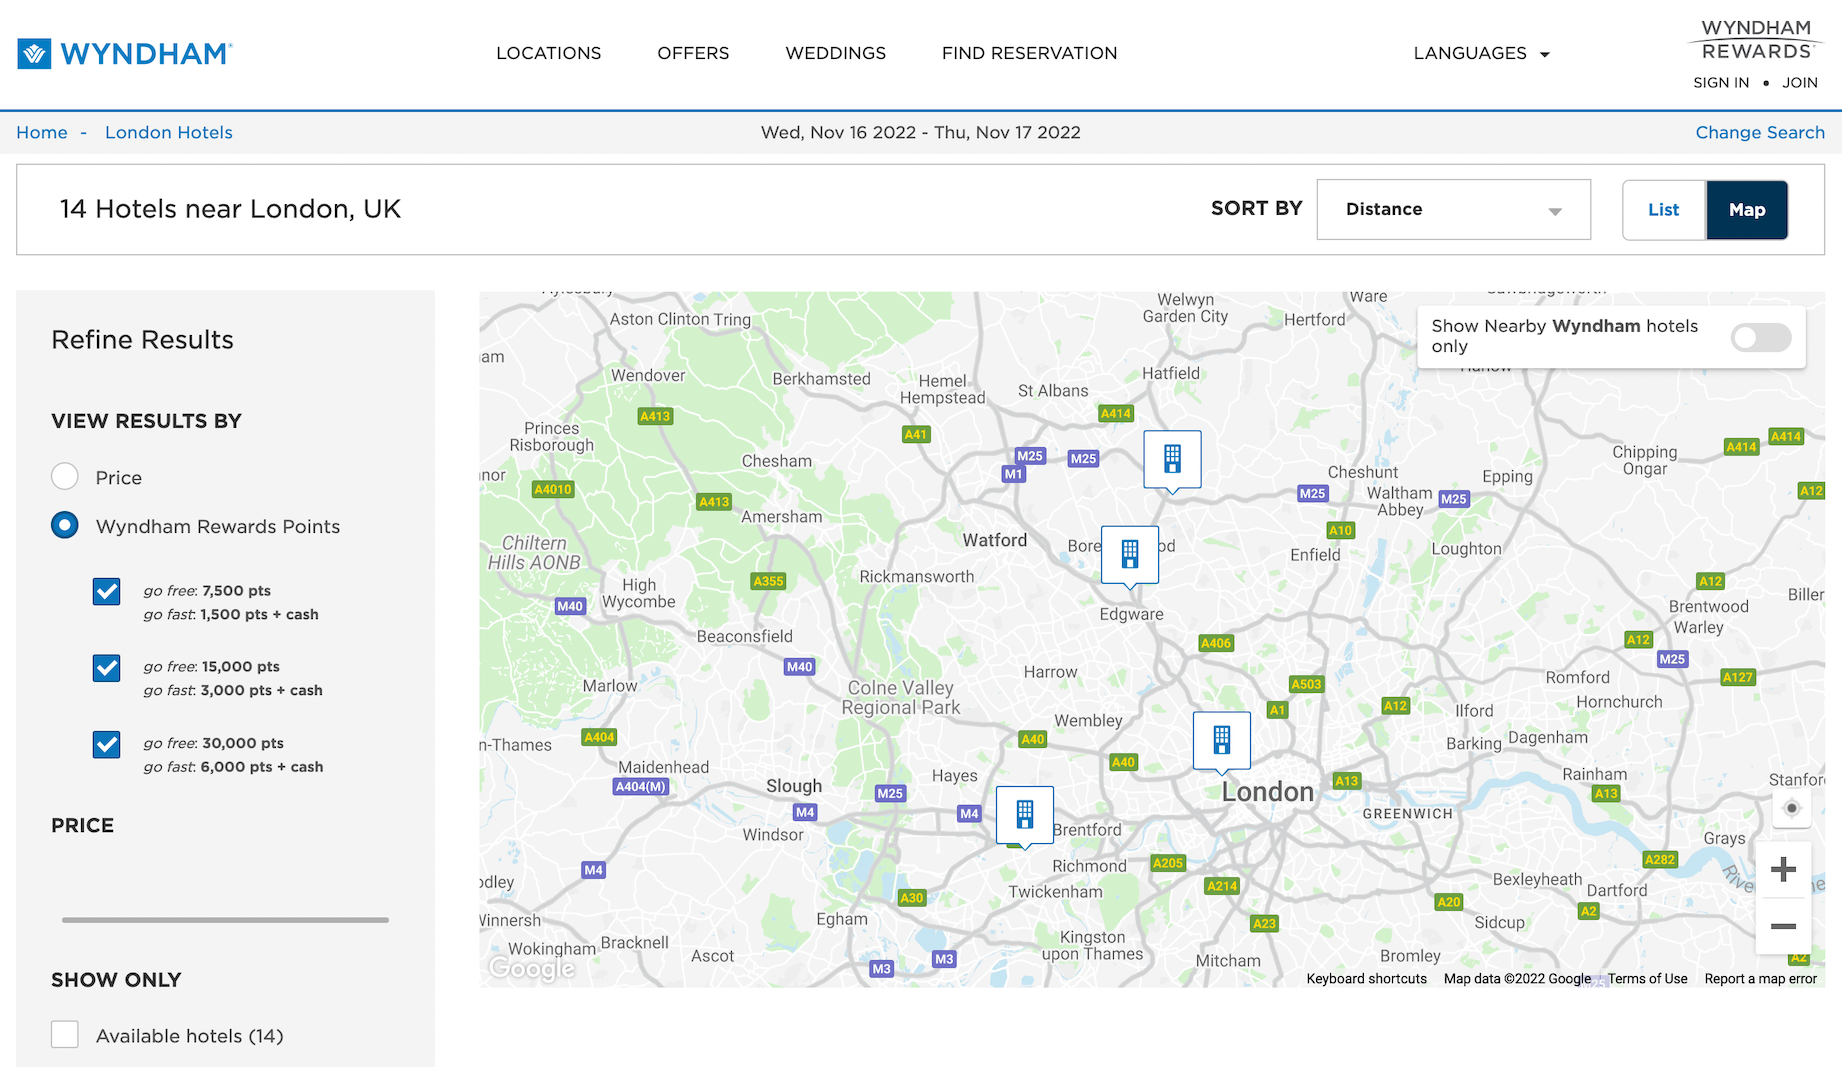The height and width of the screenshot is (1067, 1842).
Task: Toggle Show Nearby Wyndham hotels only
Action: (x=1761, y=337)
